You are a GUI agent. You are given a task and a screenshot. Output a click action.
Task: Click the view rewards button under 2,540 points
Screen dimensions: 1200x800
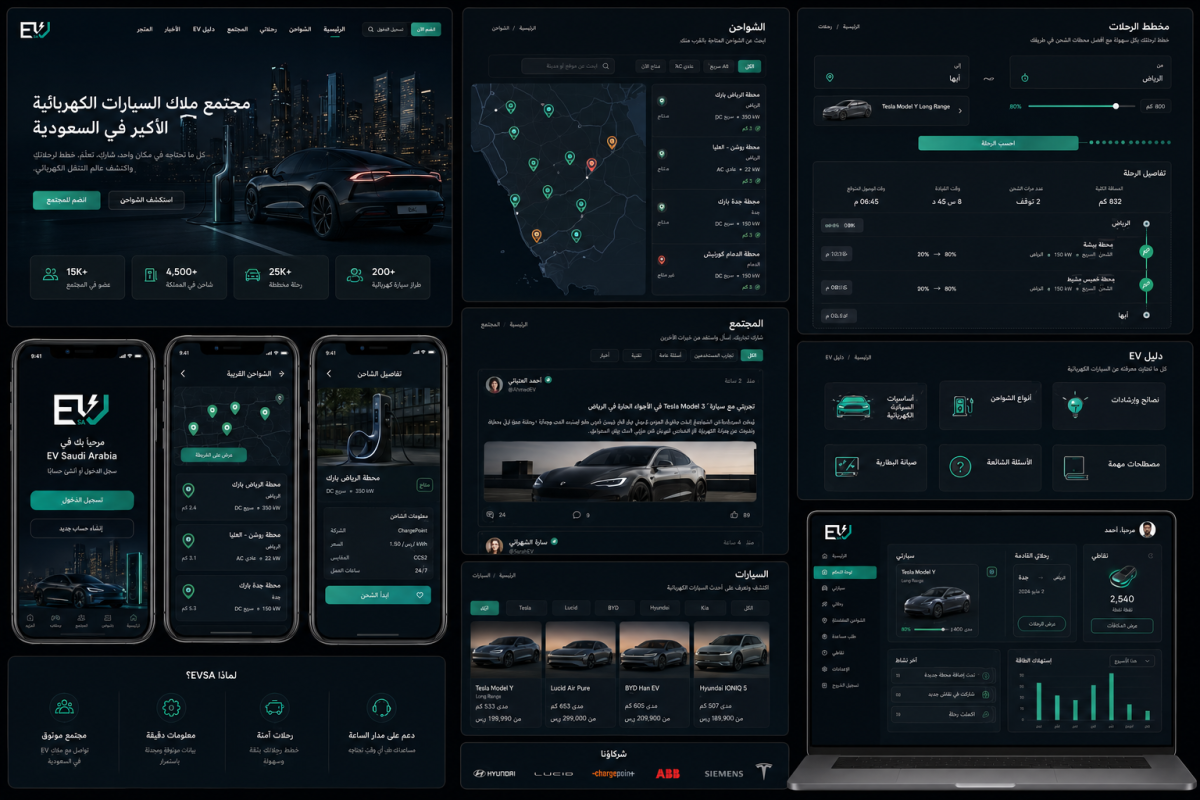(x=1121, y=625)
